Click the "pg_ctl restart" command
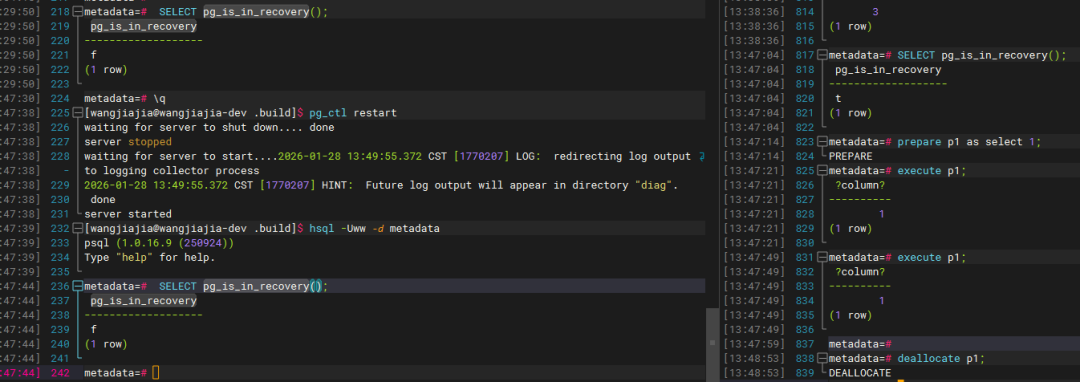The height and width of the screenshot is (382, 1080). click(353, 113)
